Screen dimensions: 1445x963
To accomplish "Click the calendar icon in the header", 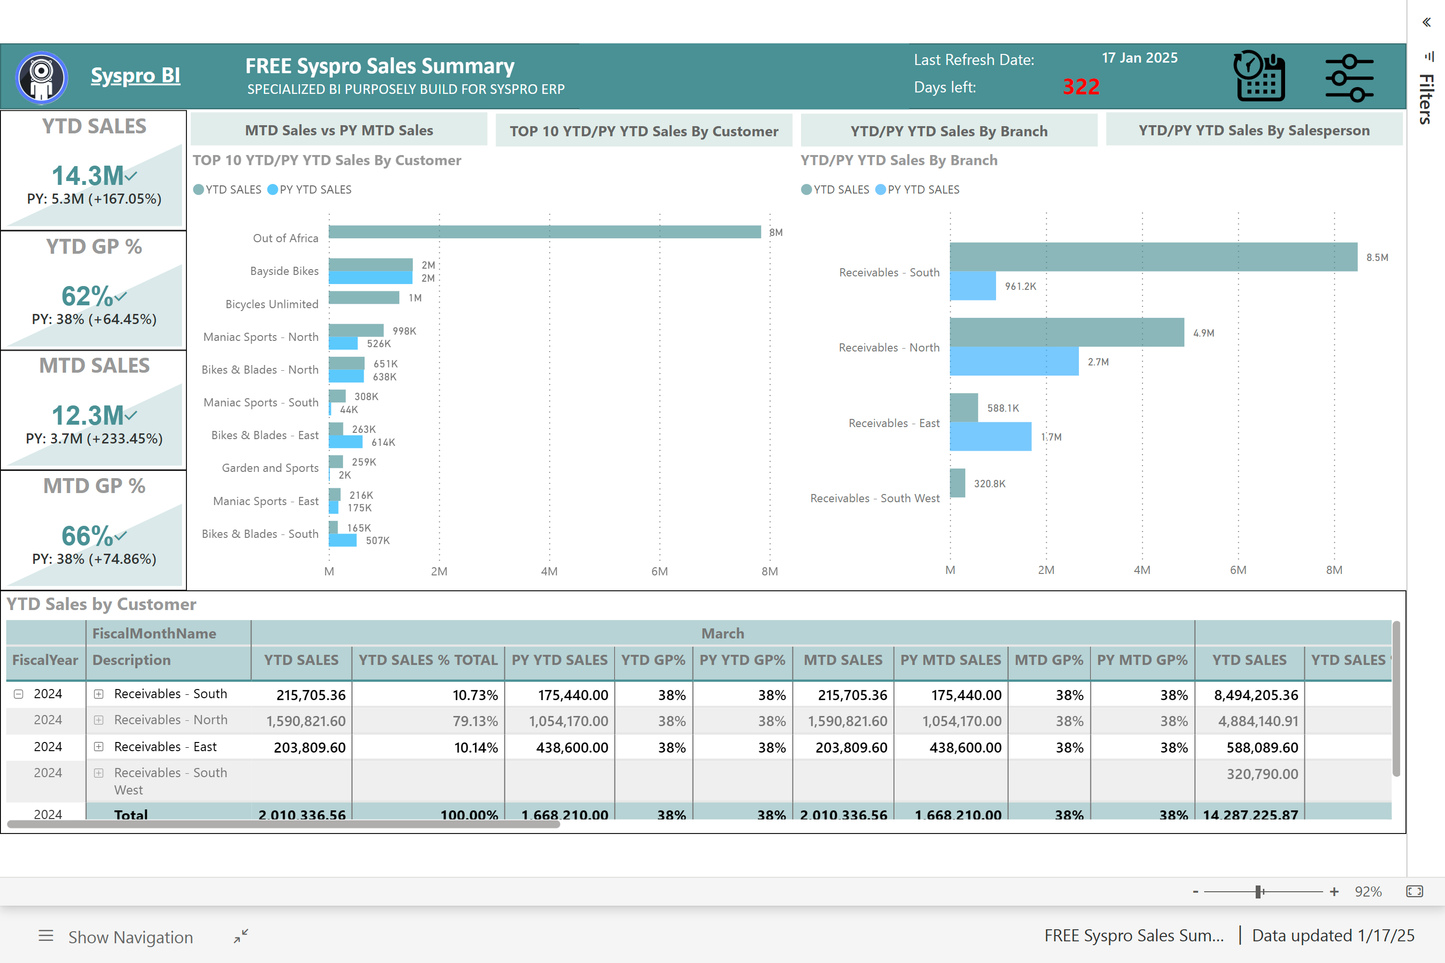I will pyautogui.click(x=1258, y=76).
